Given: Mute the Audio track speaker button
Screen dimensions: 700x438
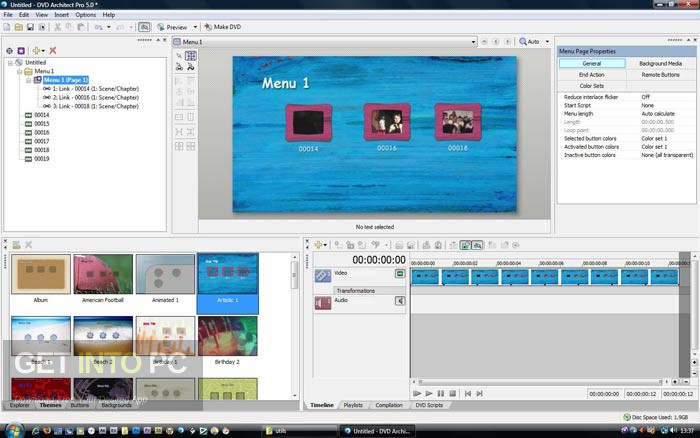Looking at the screenshot, I should pos(400,301).
